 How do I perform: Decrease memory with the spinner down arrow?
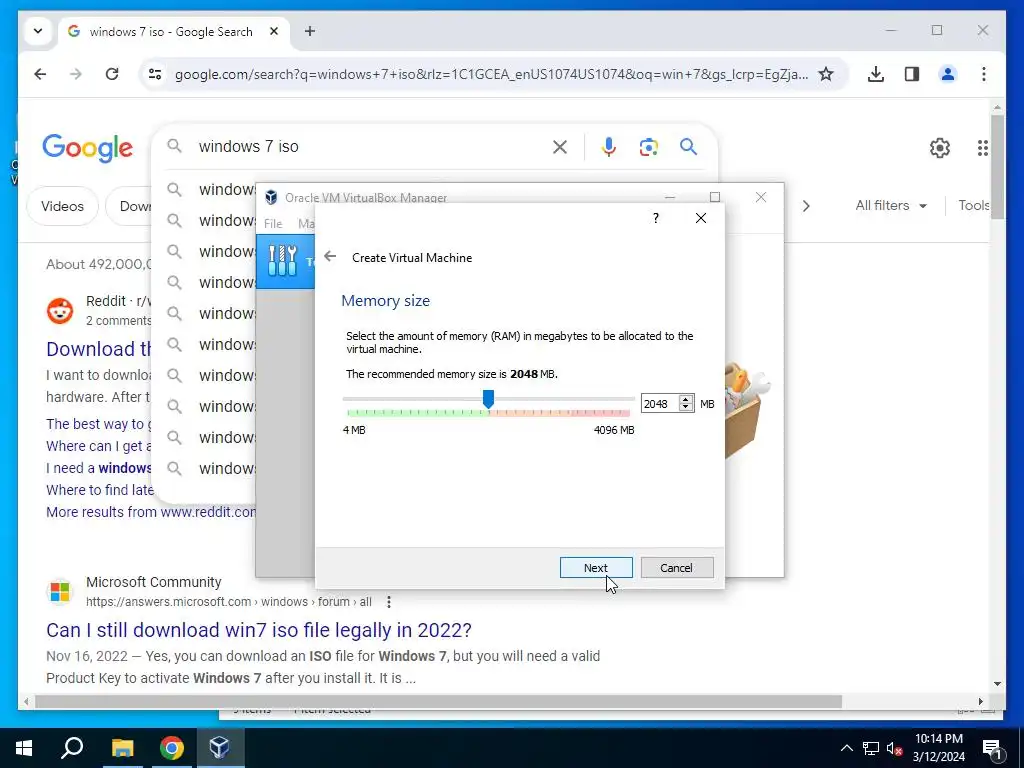tap(686, 408)
